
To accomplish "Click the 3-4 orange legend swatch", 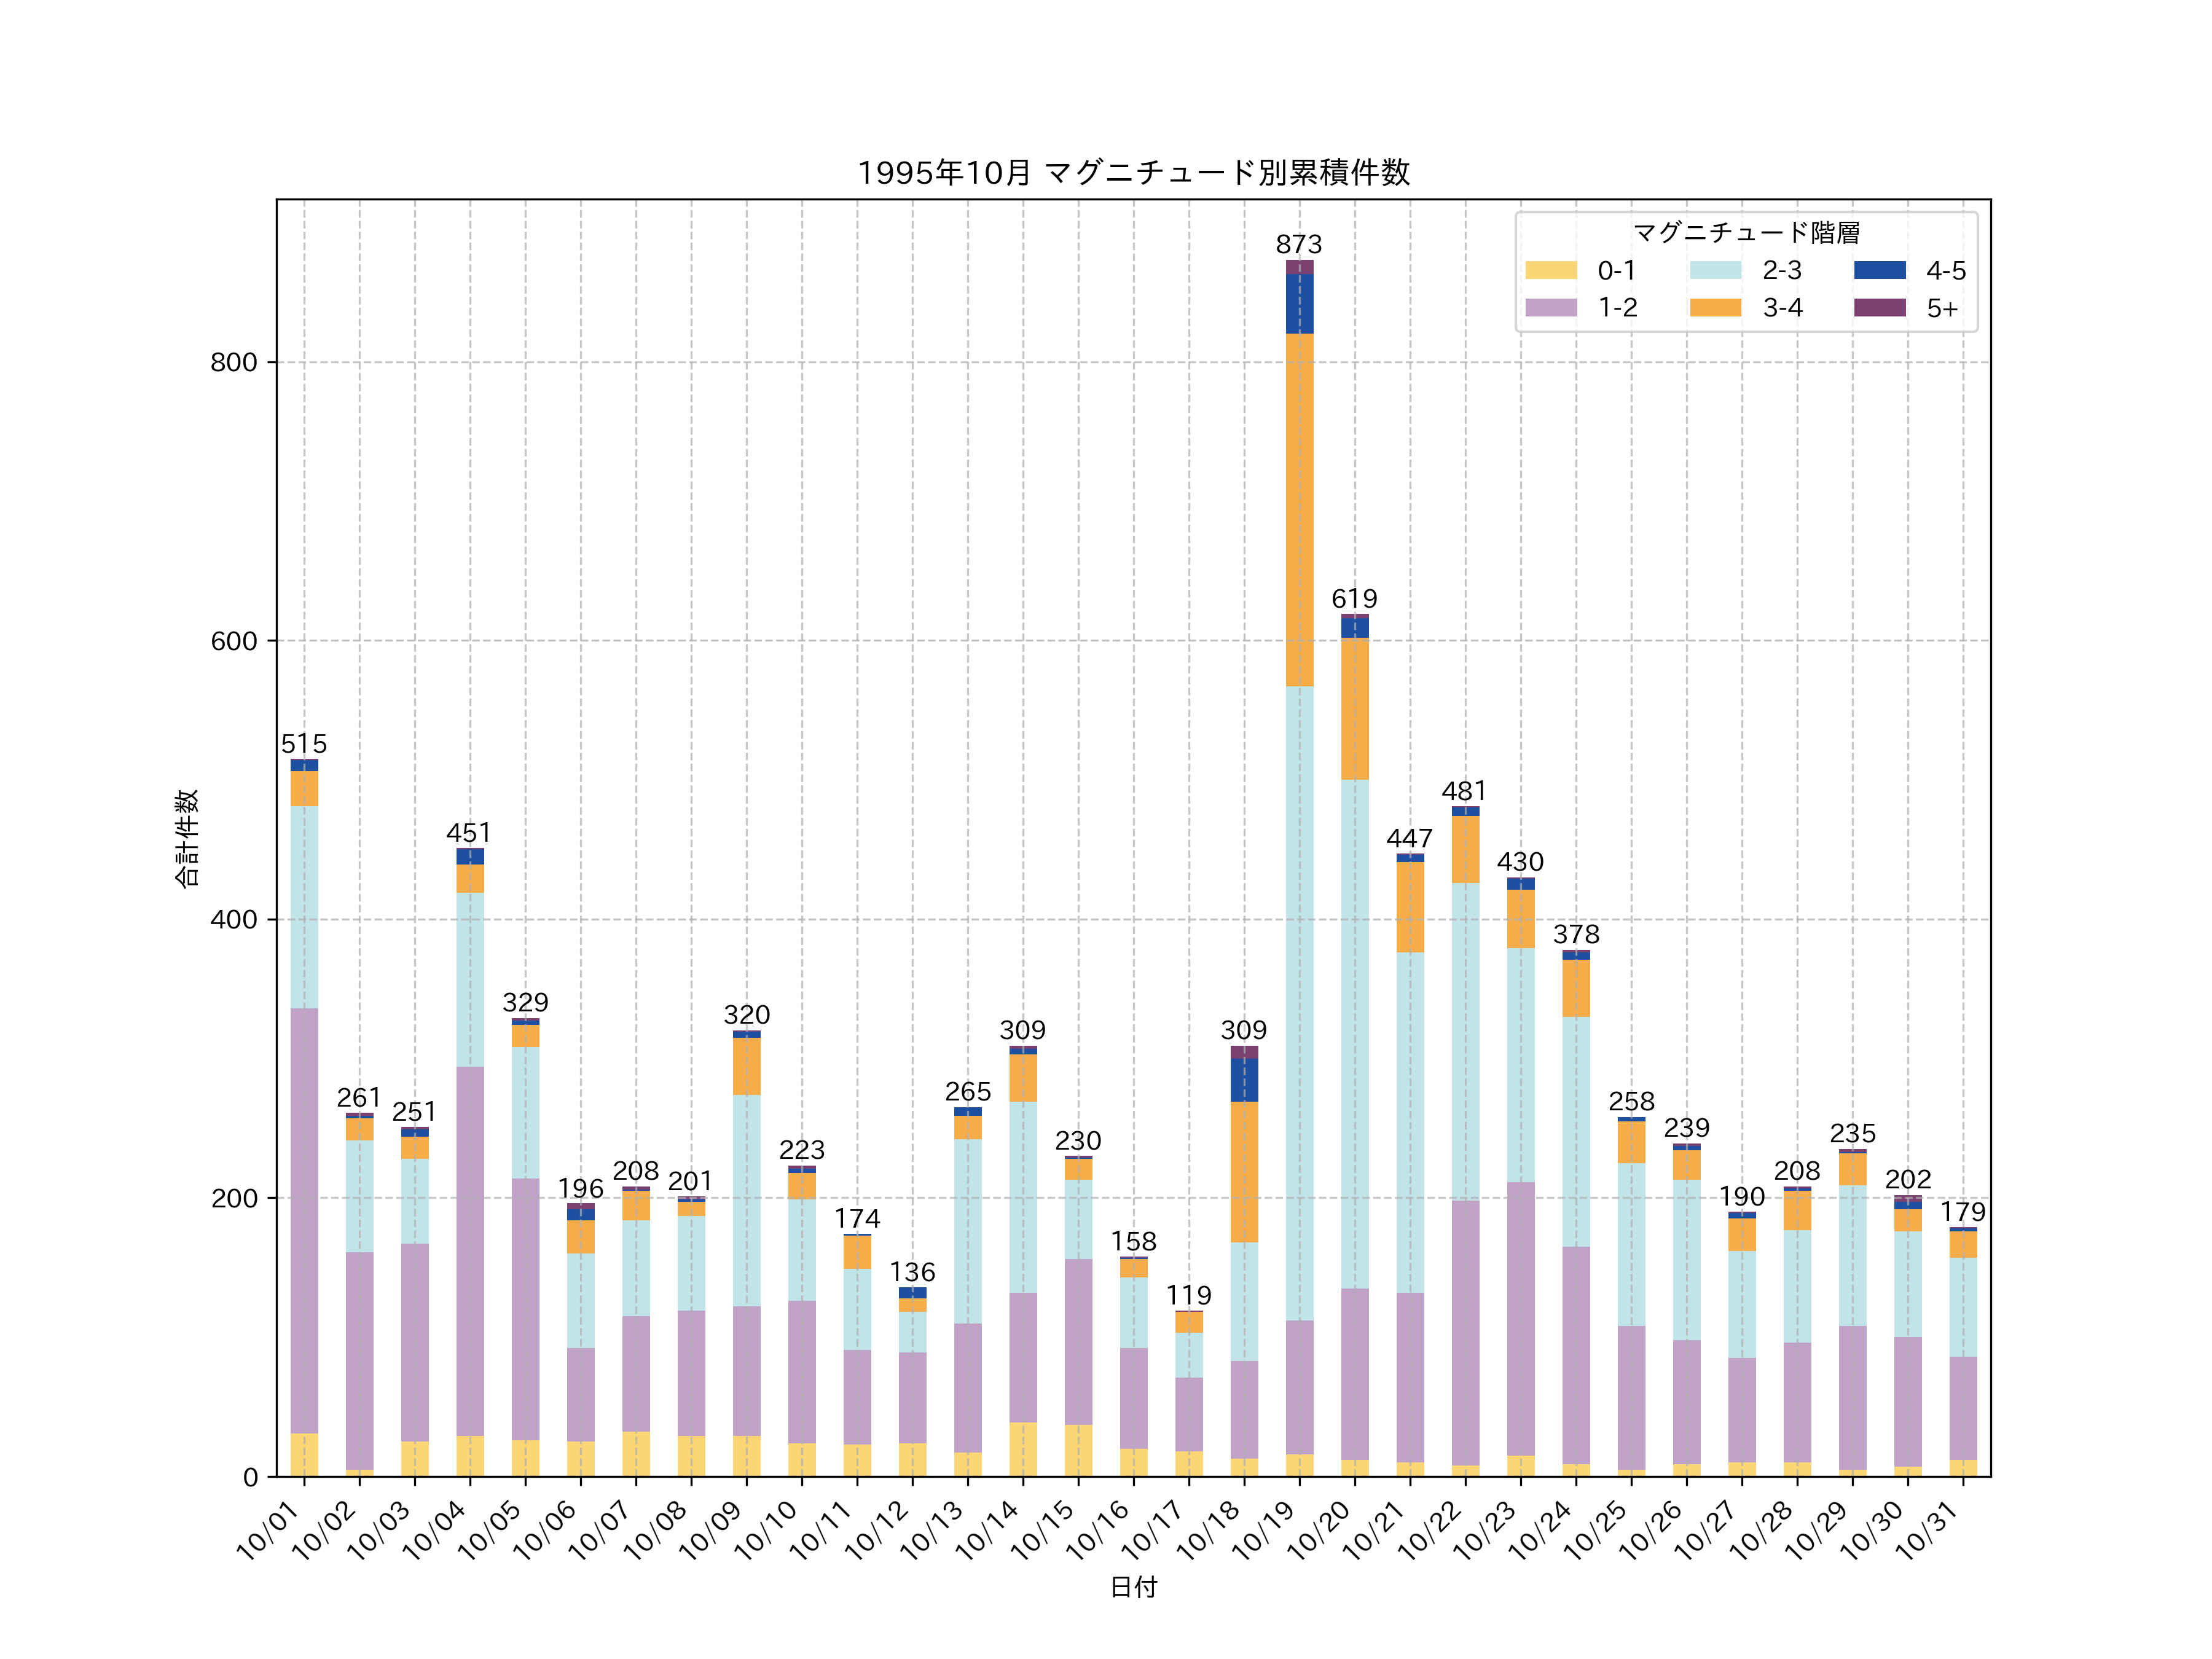I will [x=1715, y=307].
